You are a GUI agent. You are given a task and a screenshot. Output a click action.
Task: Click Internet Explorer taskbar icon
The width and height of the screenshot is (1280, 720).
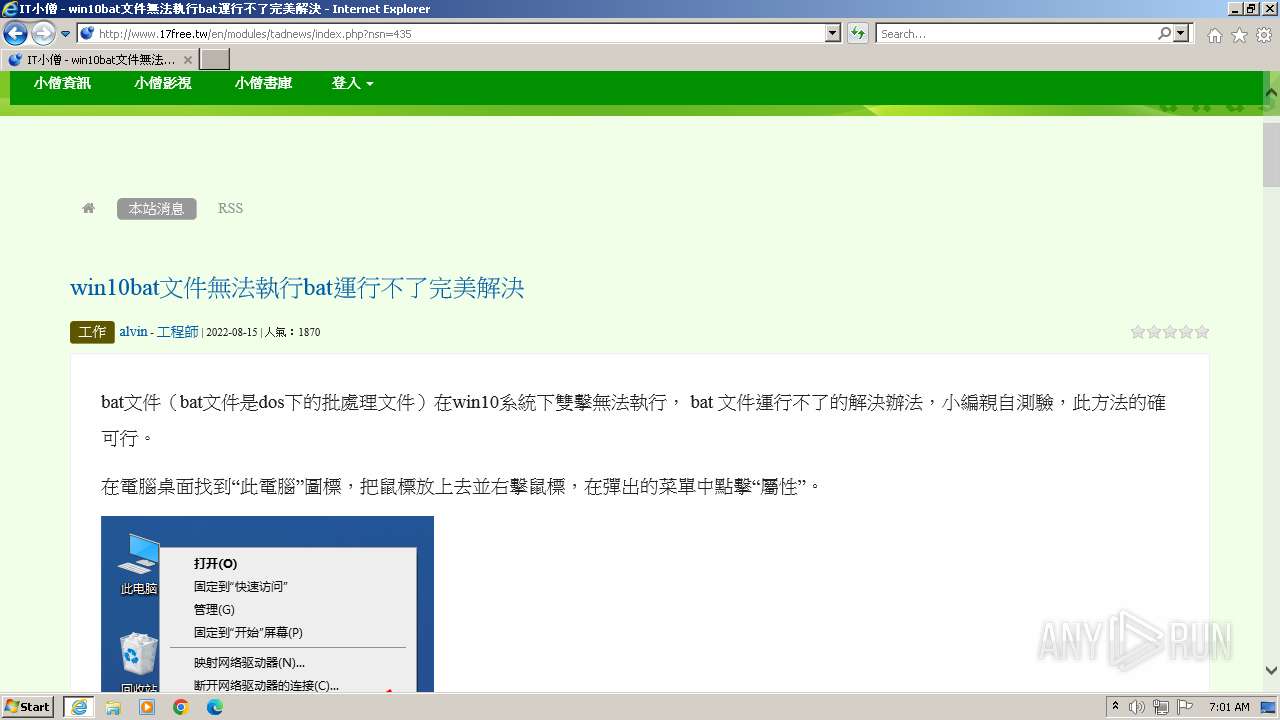pos(78,707)
